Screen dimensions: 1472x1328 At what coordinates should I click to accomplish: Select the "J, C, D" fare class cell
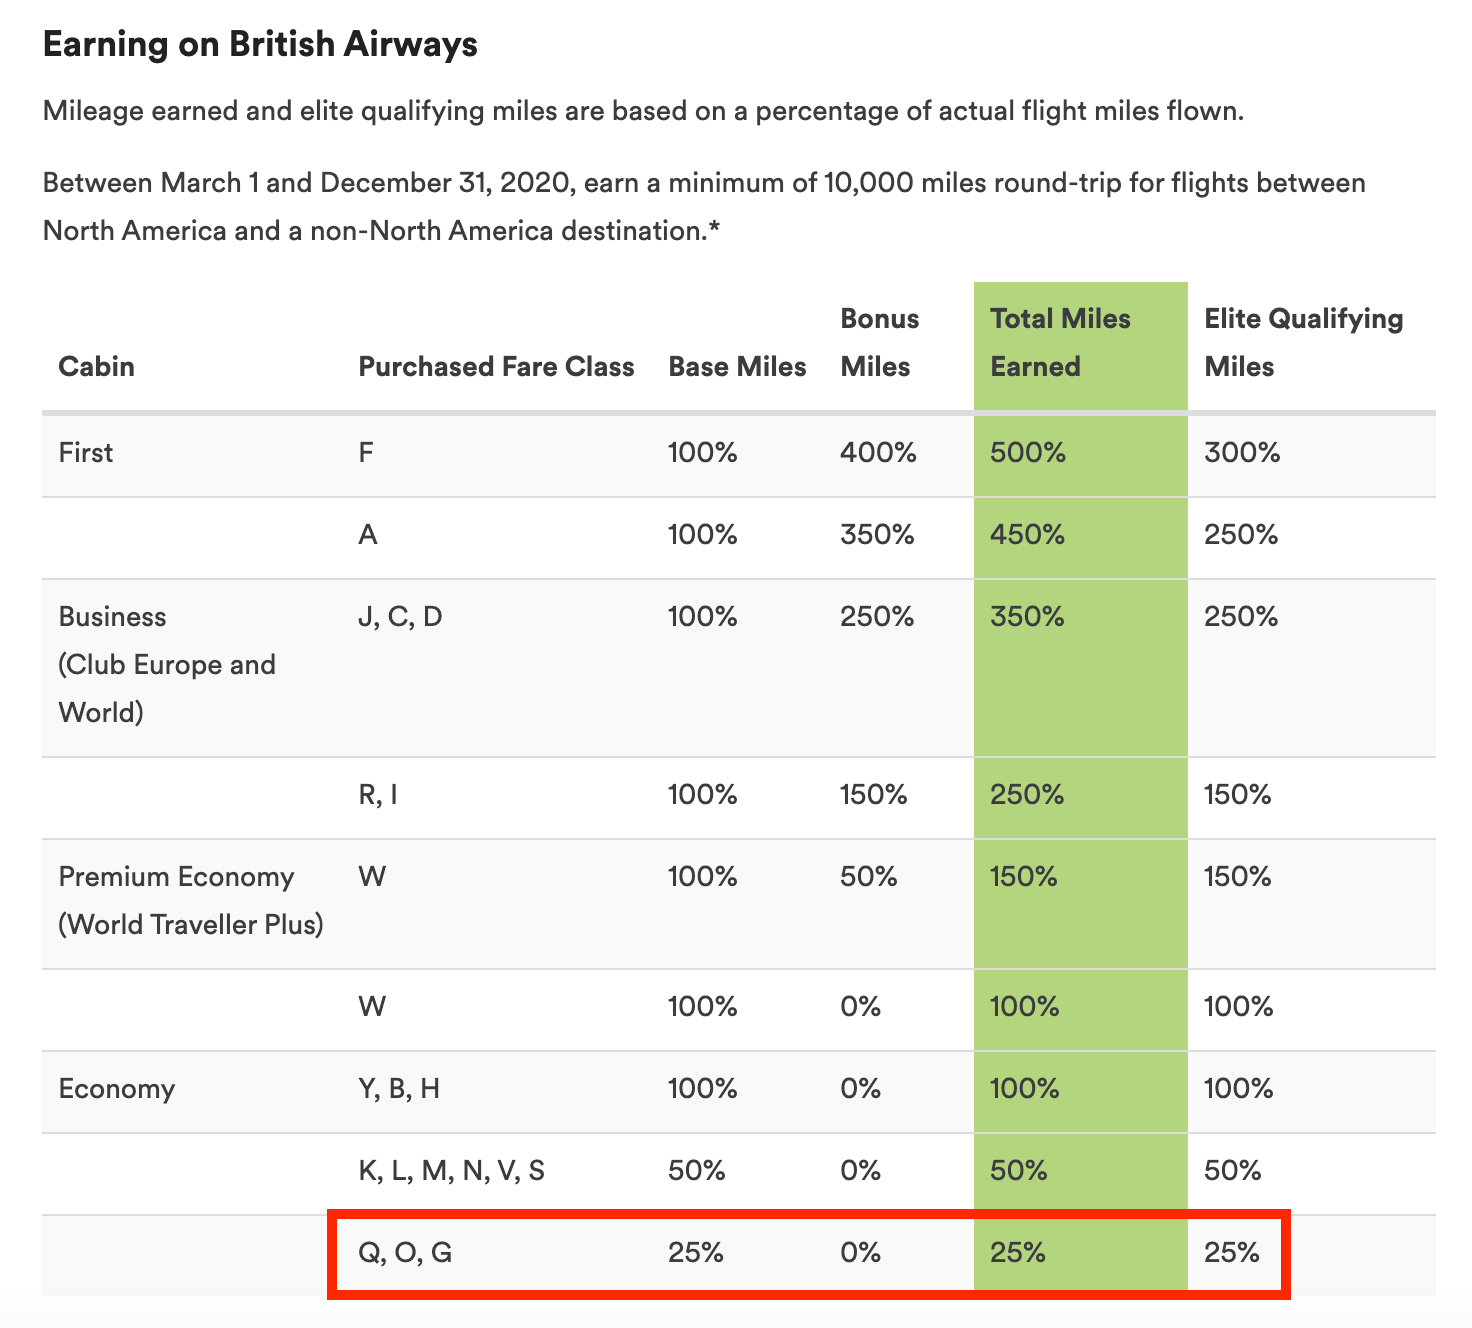pyautogui.click(x=400, y=617)
